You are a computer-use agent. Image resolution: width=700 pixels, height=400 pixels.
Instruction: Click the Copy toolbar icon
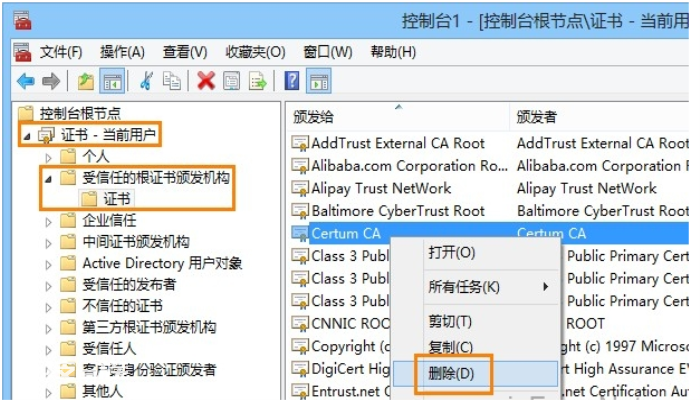(x=172, y=81)
